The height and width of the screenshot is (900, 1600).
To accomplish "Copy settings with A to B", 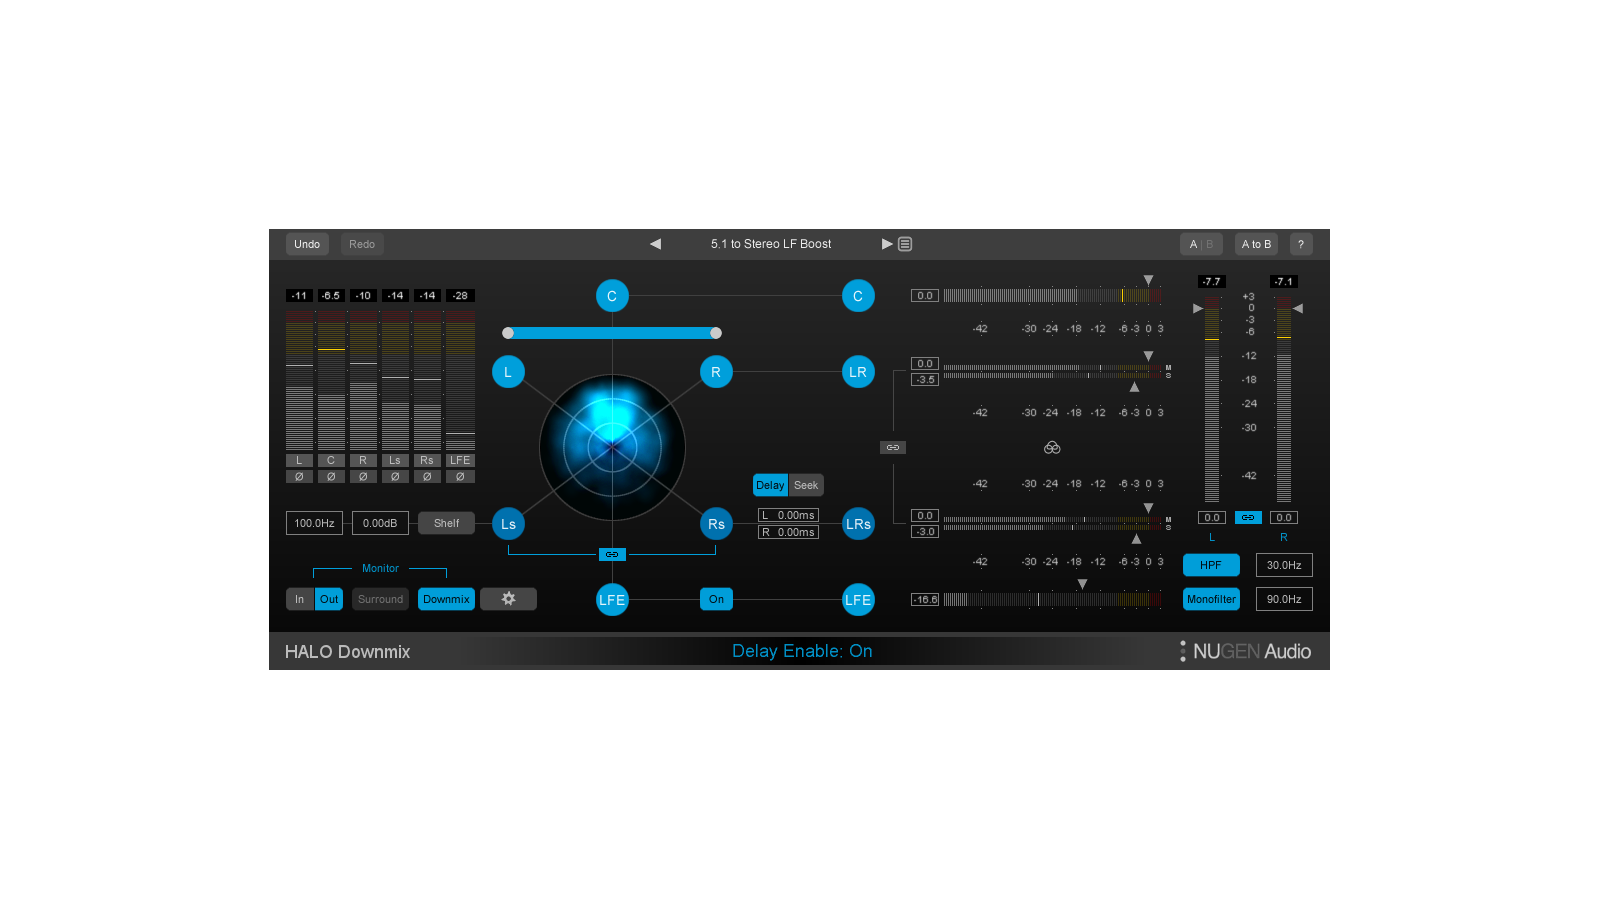I will [x=1256, y=244].
